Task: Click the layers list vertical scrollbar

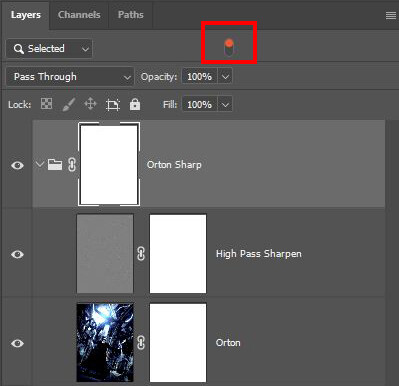Action: tap(391, 253)
